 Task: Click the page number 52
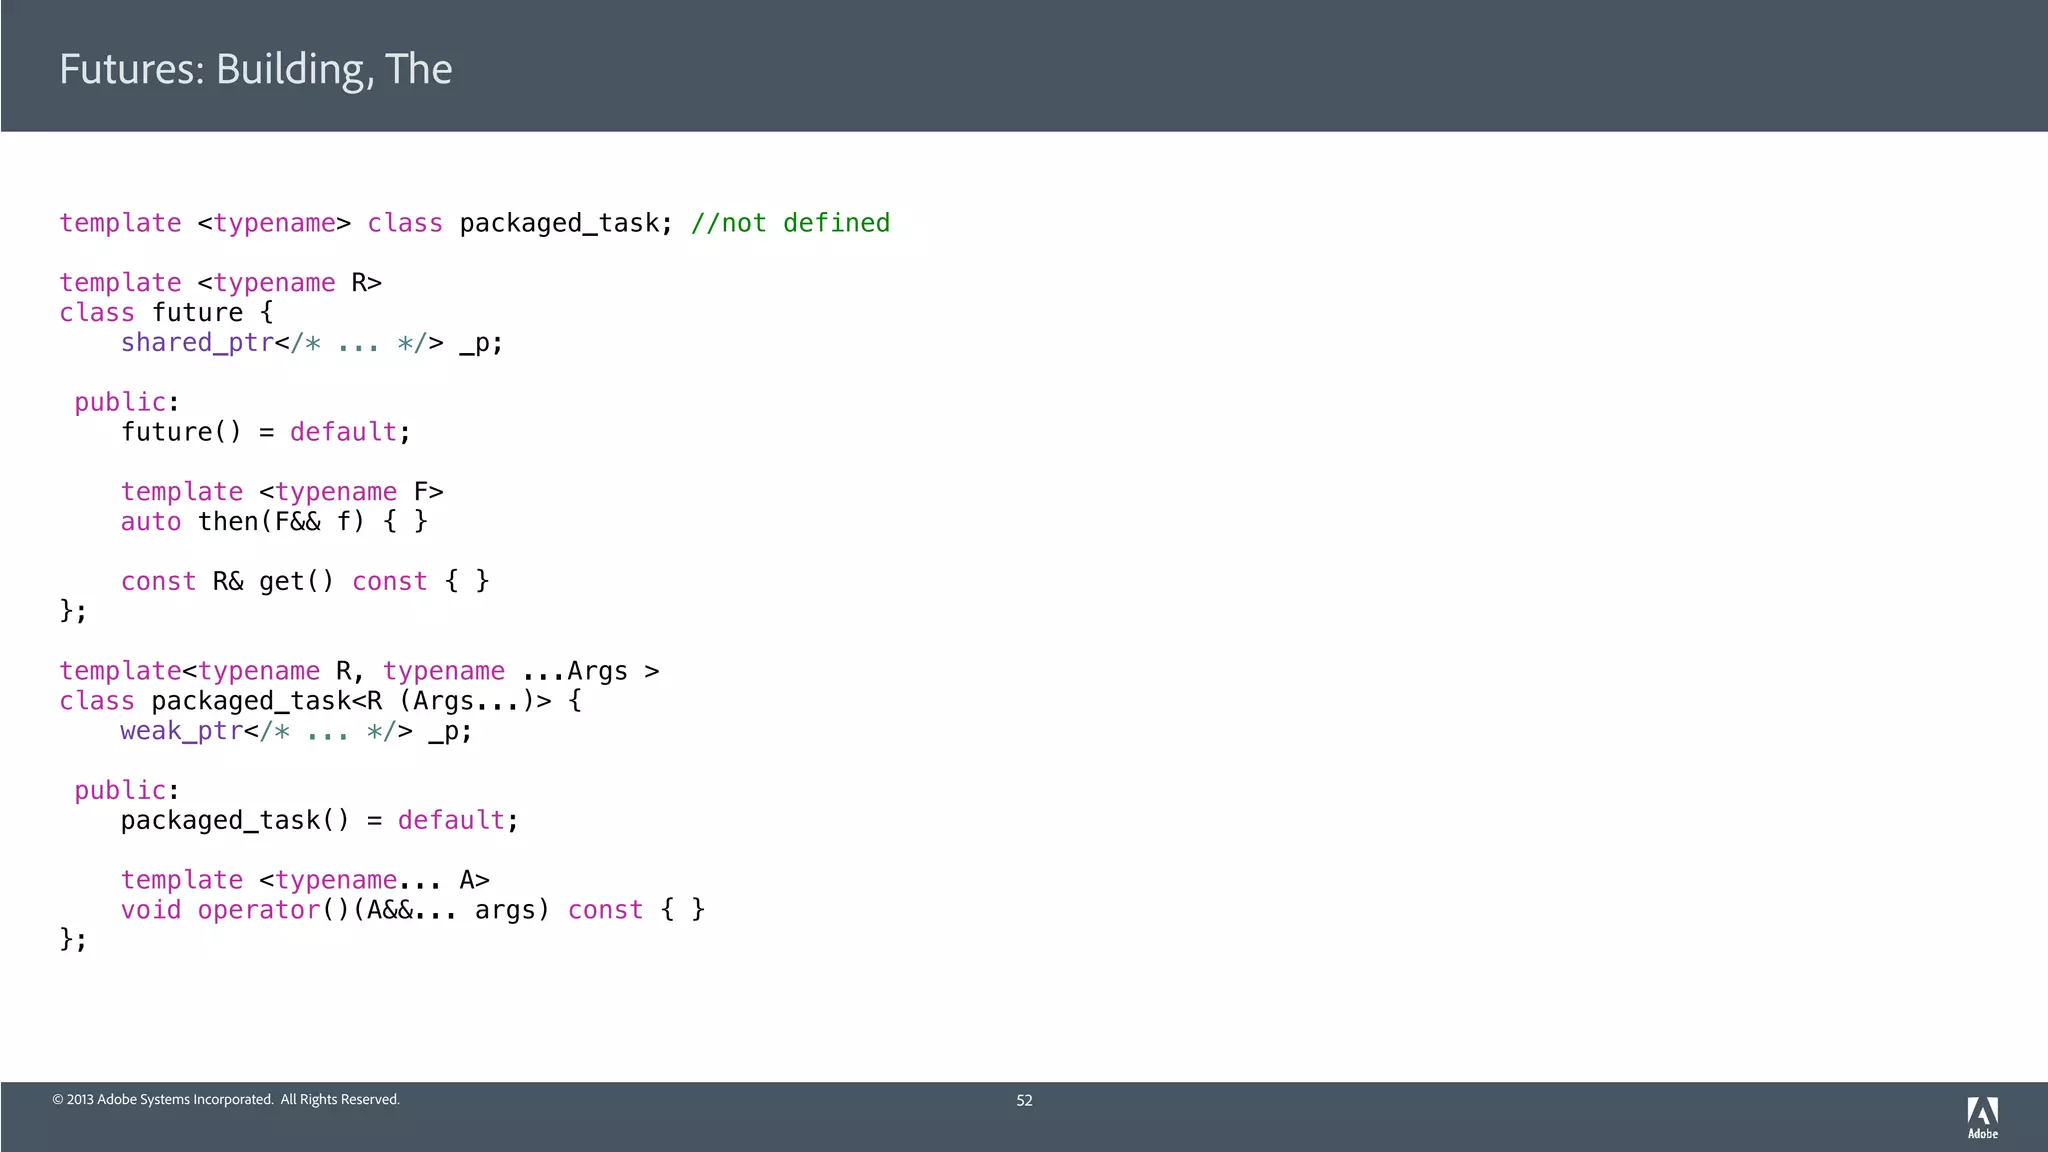point(1024,1100)
